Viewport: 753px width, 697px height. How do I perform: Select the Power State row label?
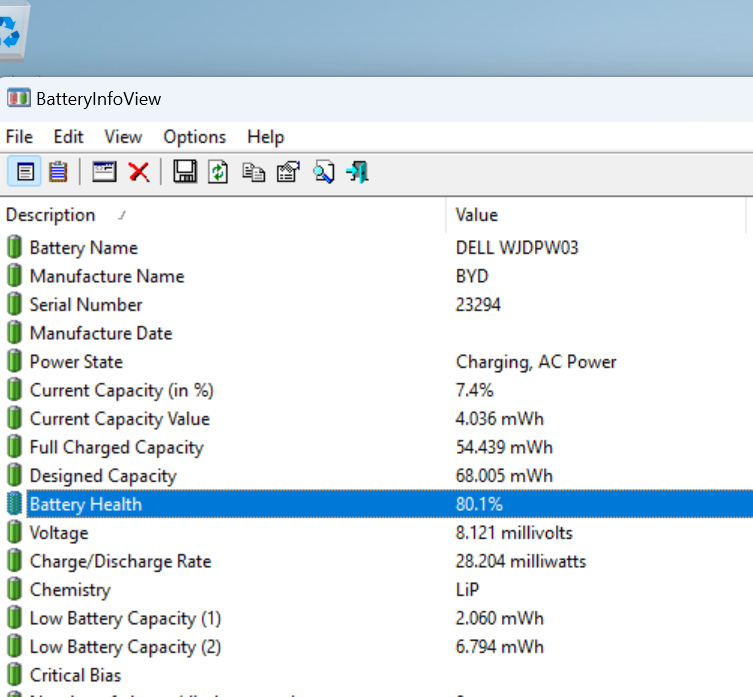(x=76, y=362)
